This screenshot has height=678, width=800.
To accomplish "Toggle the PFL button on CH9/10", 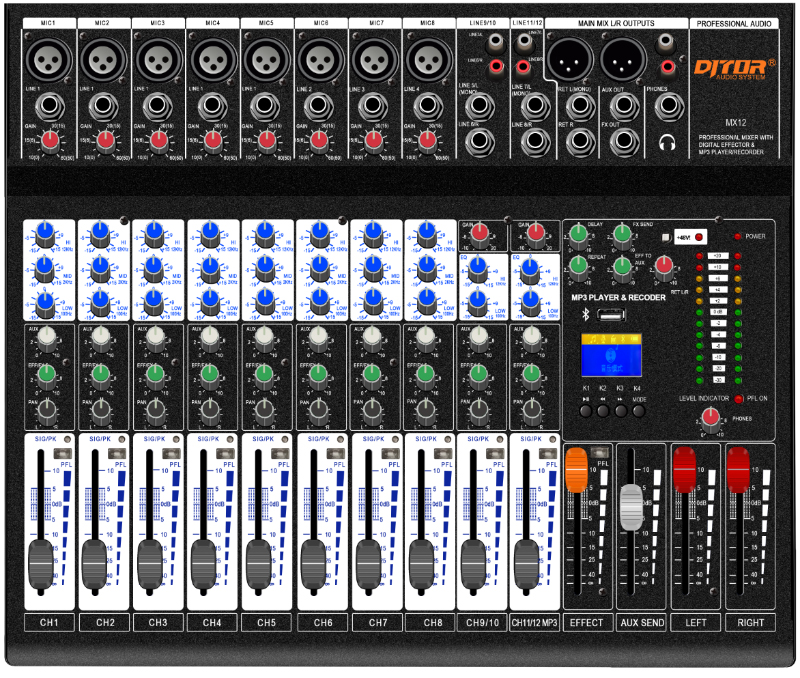I will [x=495, y=453].
